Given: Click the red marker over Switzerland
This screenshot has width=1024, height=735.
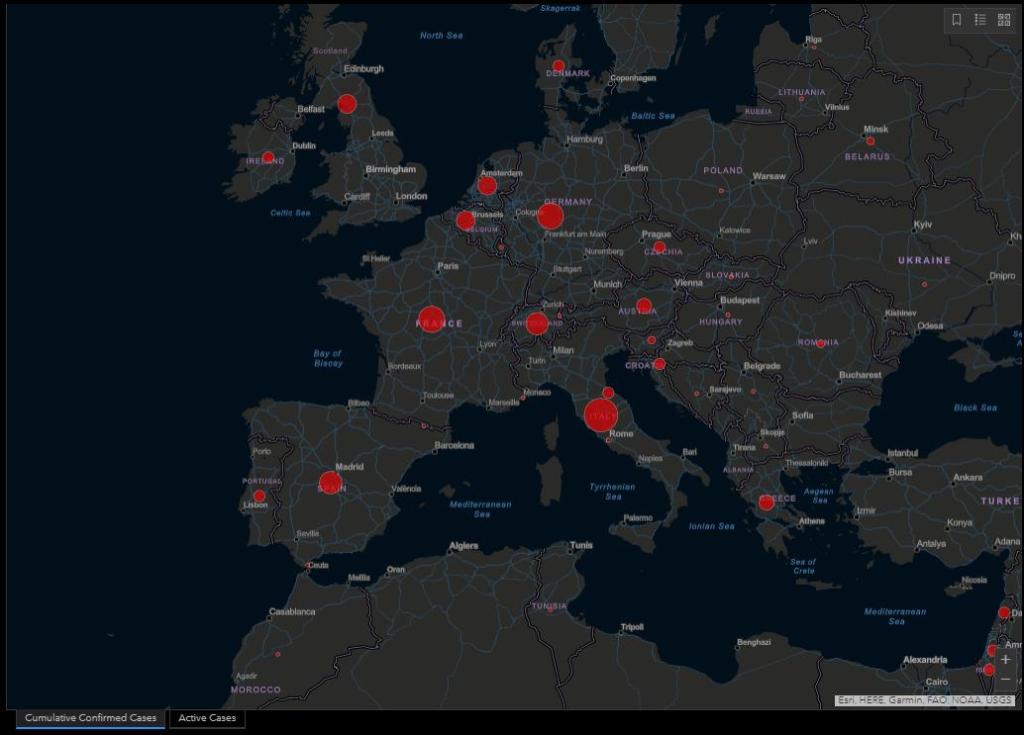Looking at the screenshot, I should (x=537, y=323).
